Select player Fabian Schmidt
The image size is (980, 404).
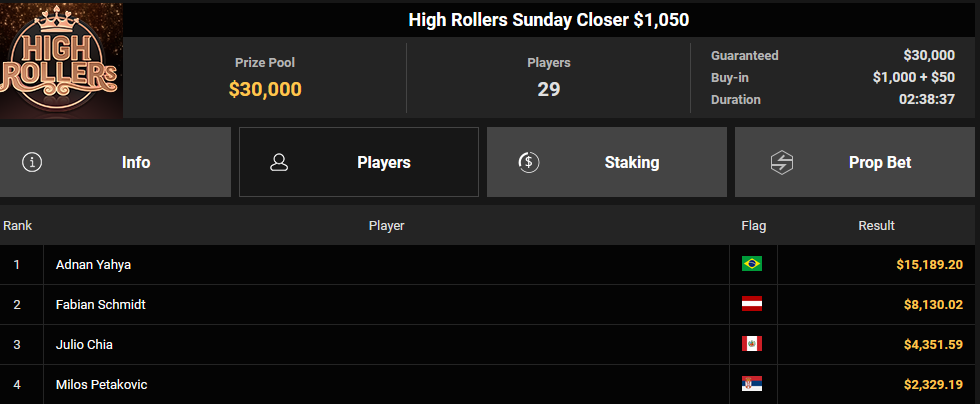101,305
